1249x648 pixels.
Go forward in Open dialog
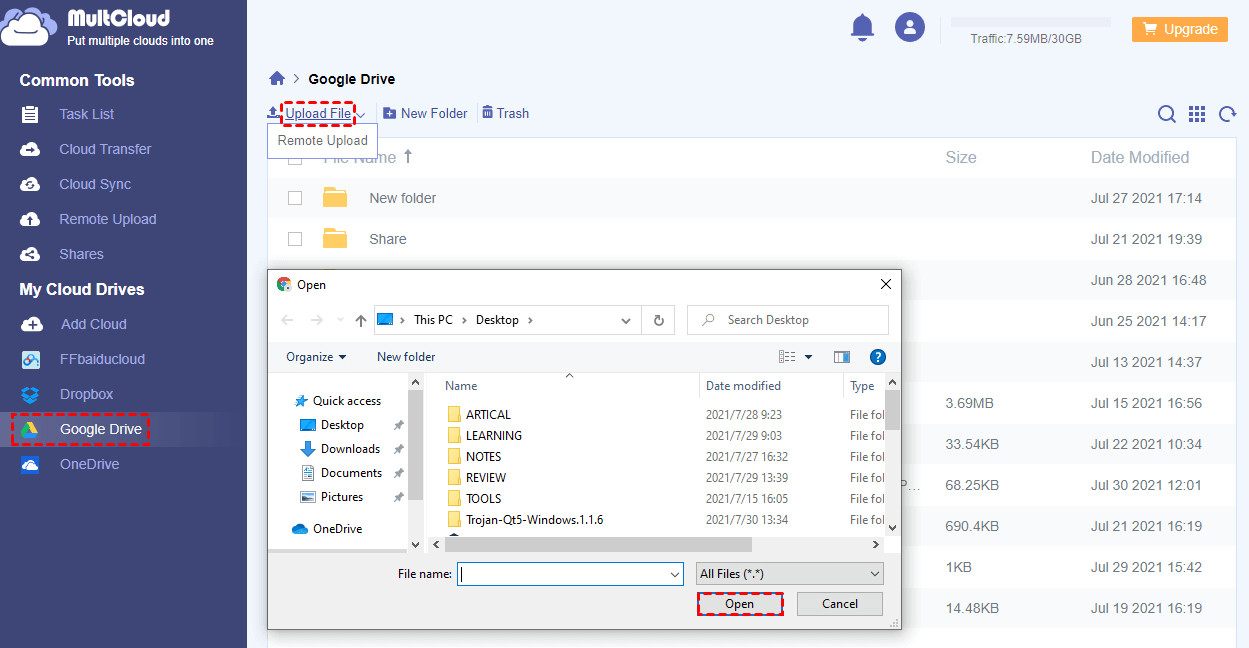pos(316,320)
